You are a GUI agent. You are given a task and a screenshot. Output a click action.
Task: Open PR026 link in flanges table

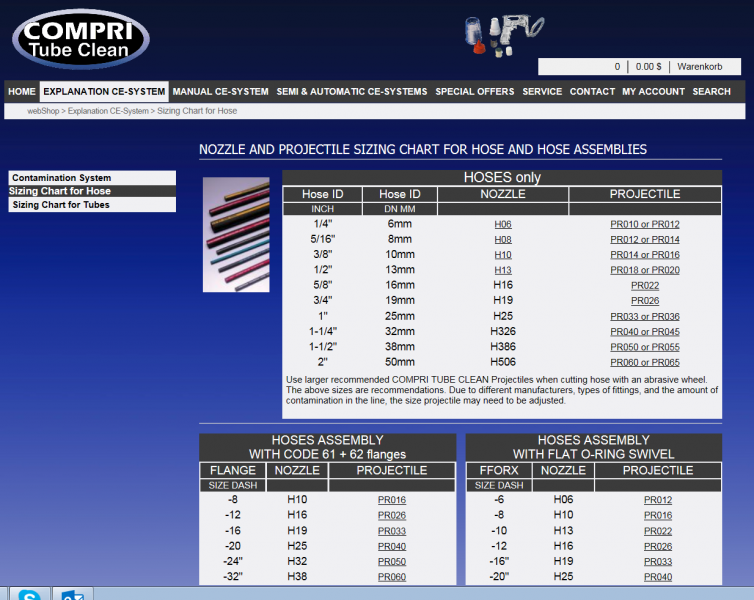tap(392, 515)
